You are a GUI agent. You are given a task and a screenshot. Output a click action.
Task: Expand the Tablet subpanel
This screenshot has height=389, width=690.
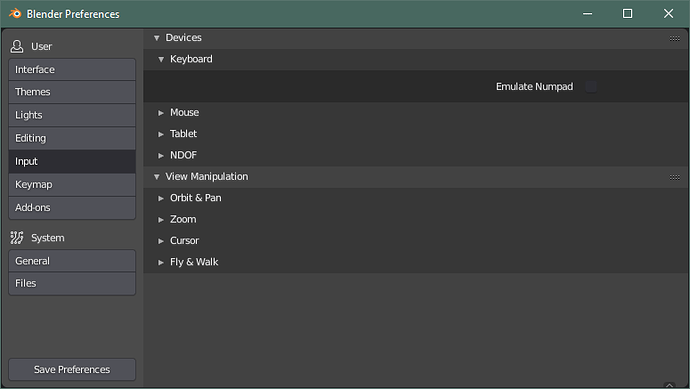161,134
